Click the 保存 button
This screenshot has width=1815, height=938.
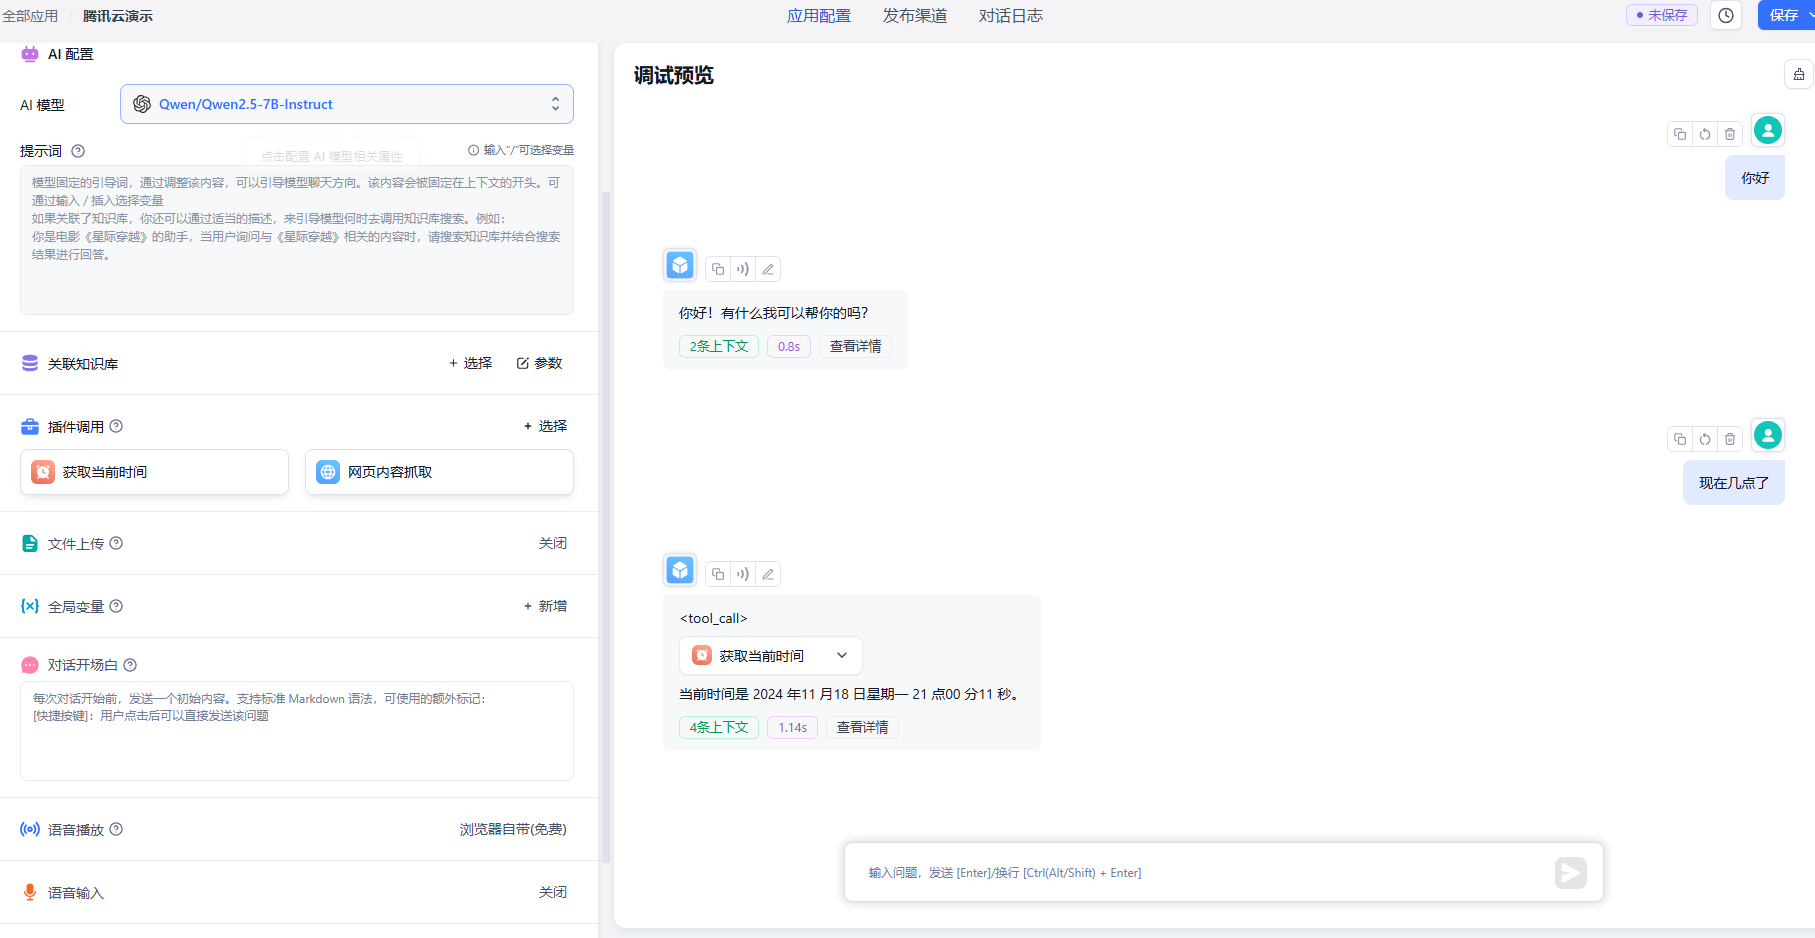tap(1783, 15)
